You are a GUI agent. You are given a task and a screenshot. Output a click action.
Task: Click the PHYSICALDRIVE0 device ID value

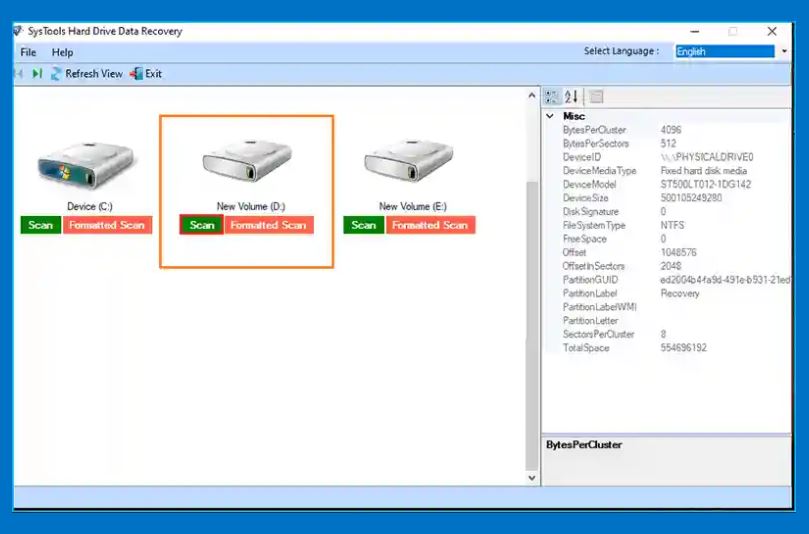(707, 157)
